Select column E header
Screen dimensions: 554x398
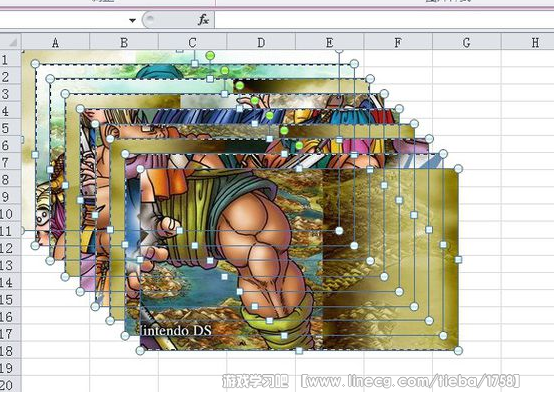click(x=330, y=42)
